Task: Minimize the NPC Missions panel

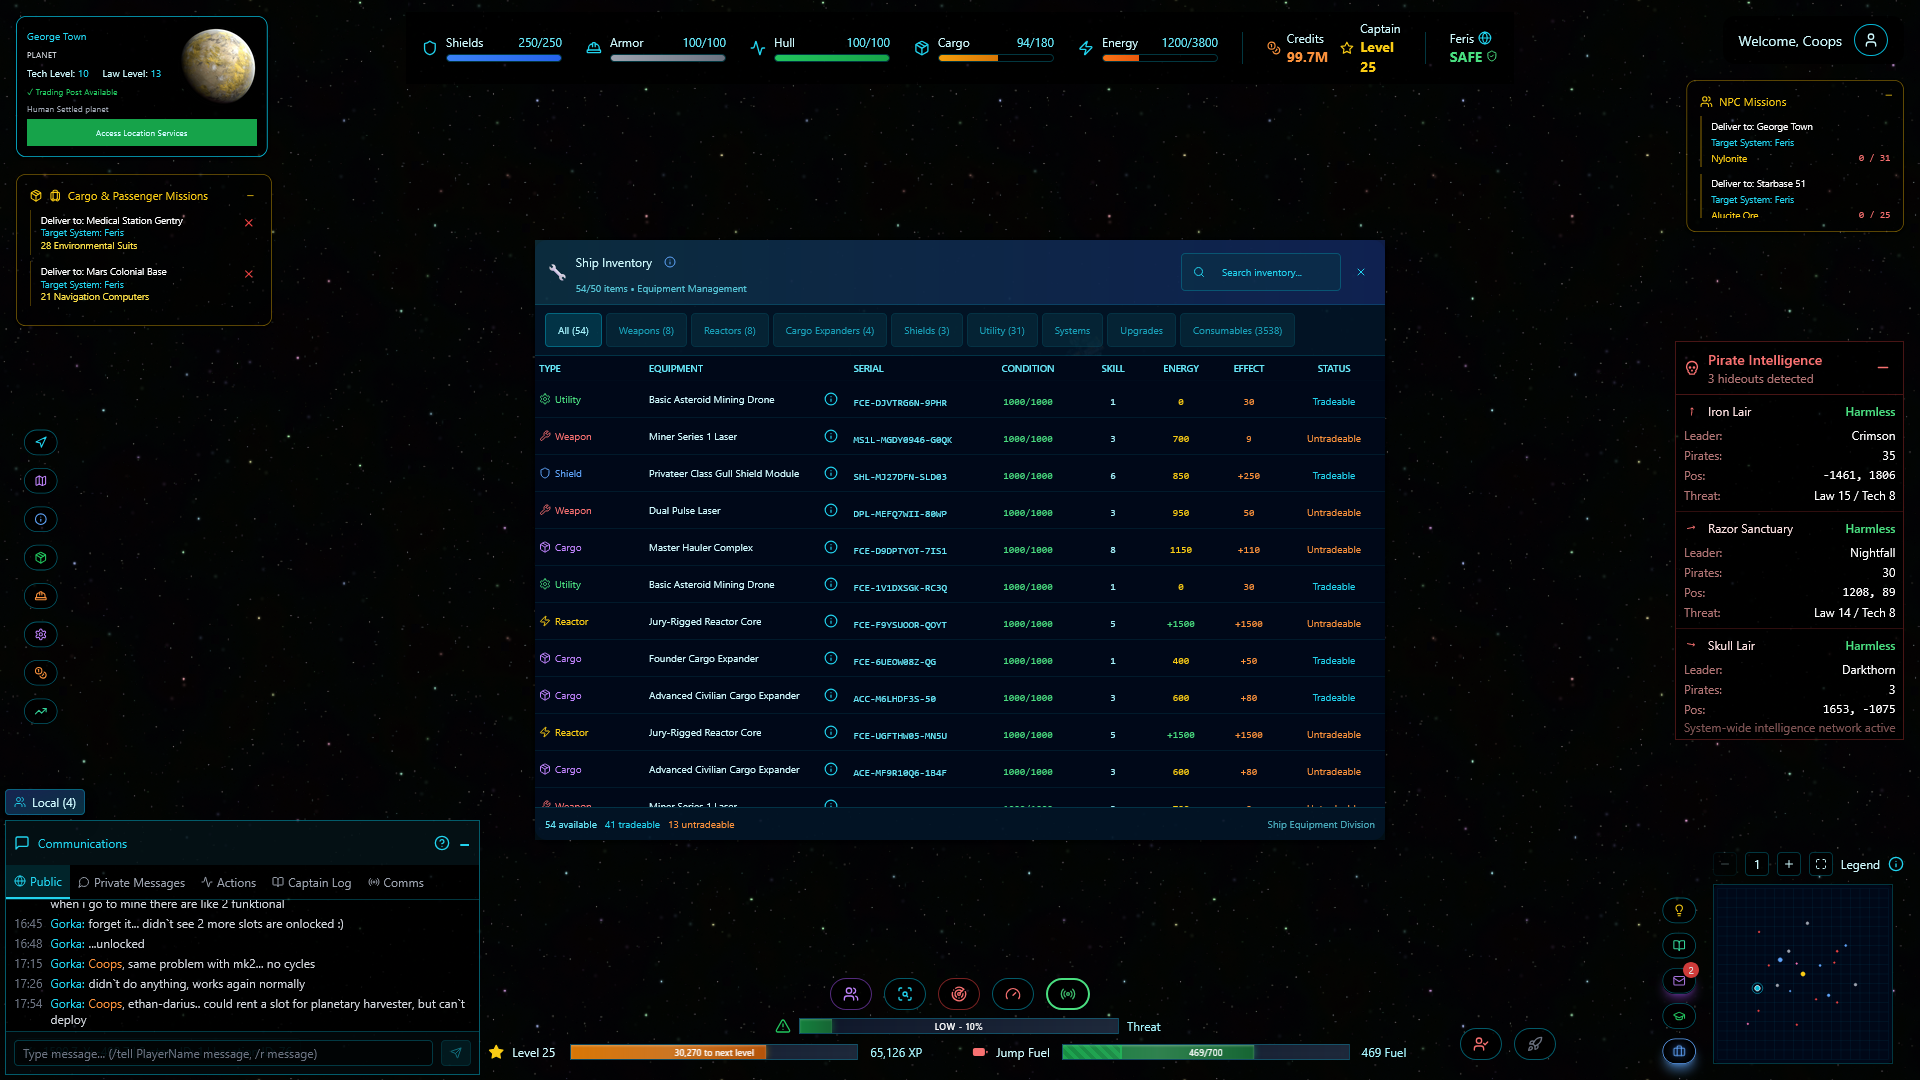Action: tap(1888, 97)
